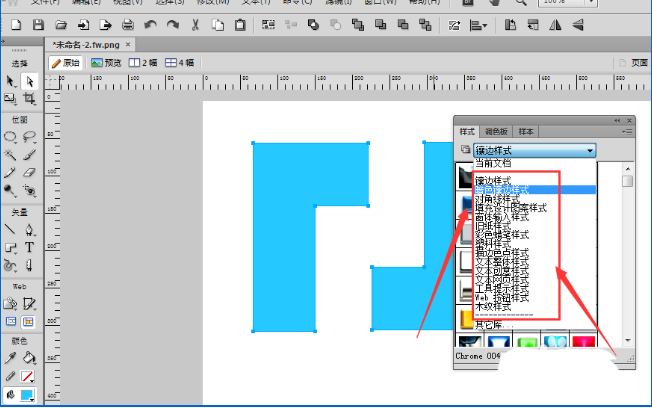Collapse the styles panel with double arrows
Screen dimensions: 652x408
point(617,121)
